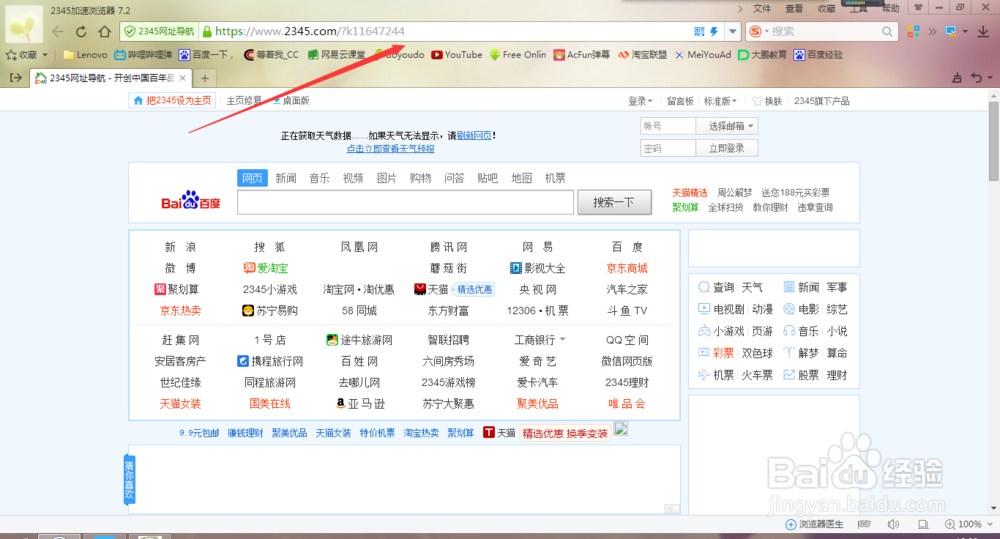
Task: Click 把2345设为主页 link
Action: (173, 101)
